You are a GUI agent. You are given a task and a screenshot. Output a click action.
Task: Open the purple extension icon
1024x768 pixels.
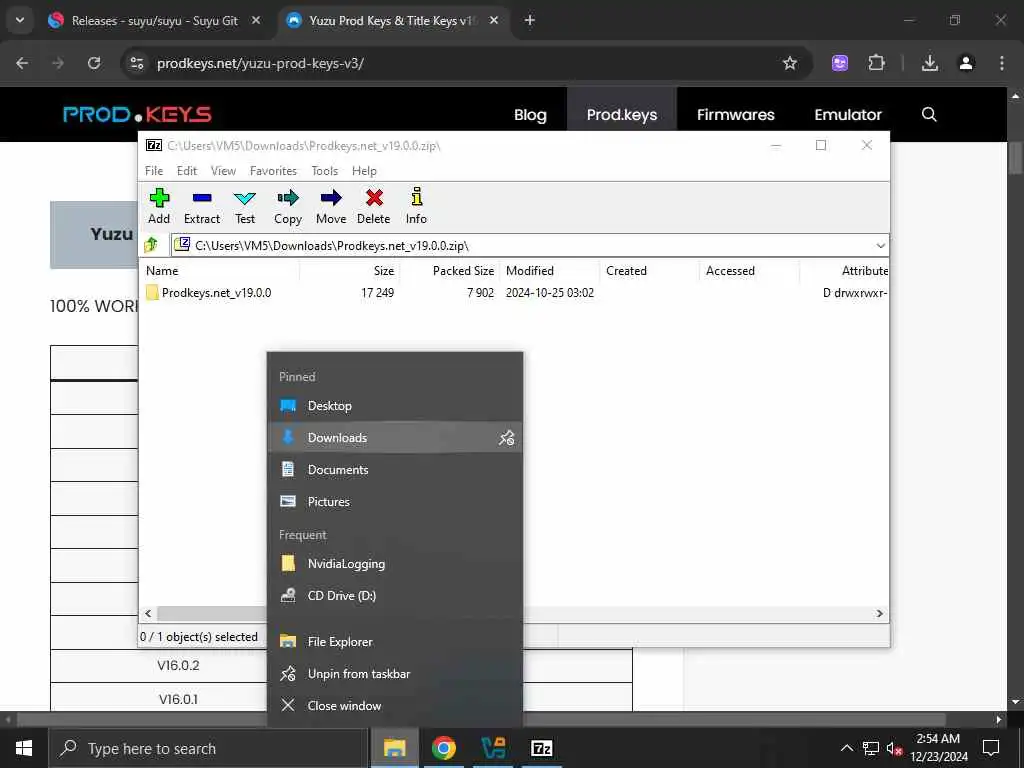click(840, 63)
